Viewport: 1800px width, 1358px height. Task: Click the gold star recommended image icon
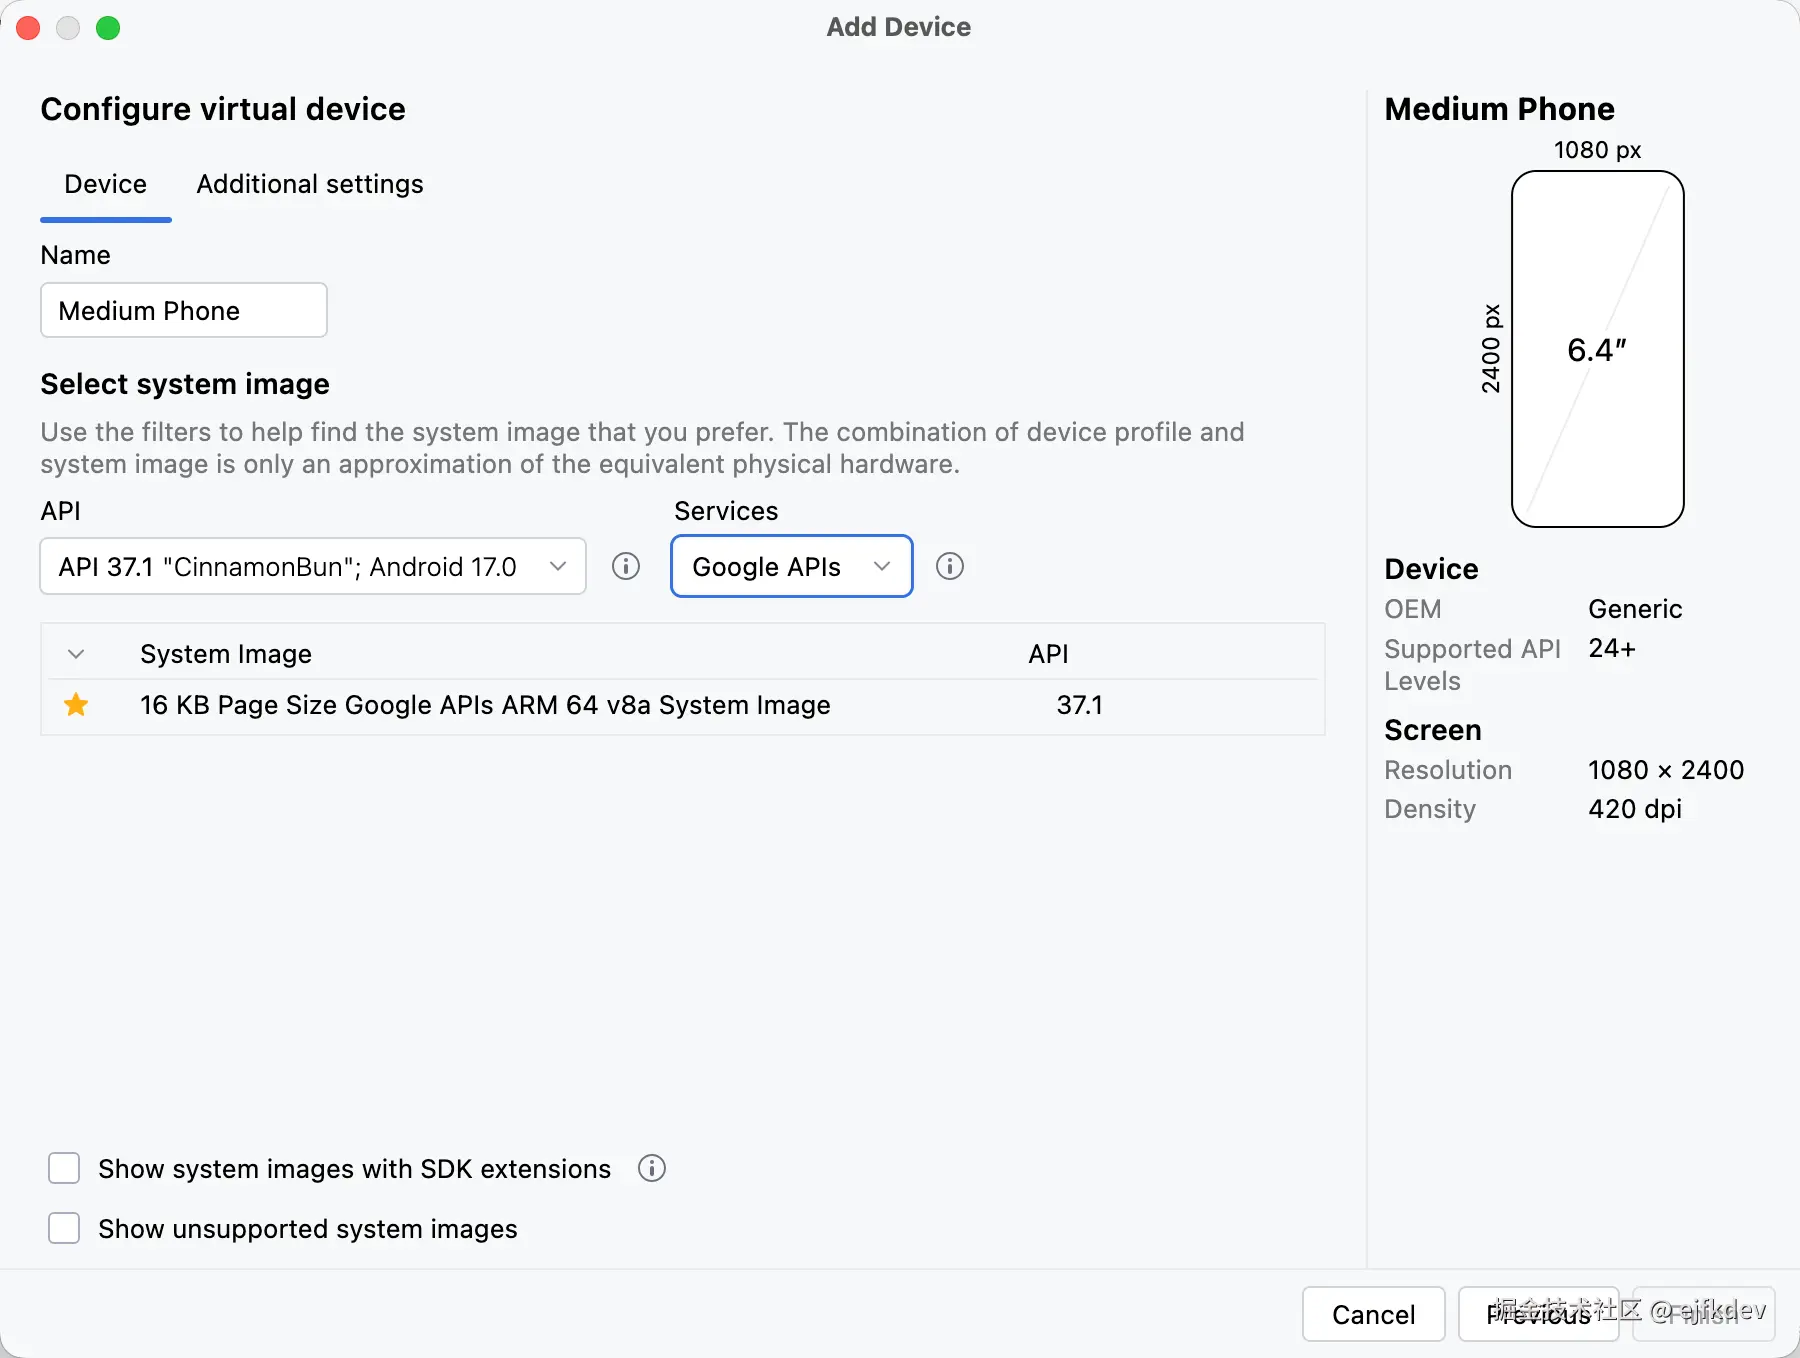[x=76, y=705]
